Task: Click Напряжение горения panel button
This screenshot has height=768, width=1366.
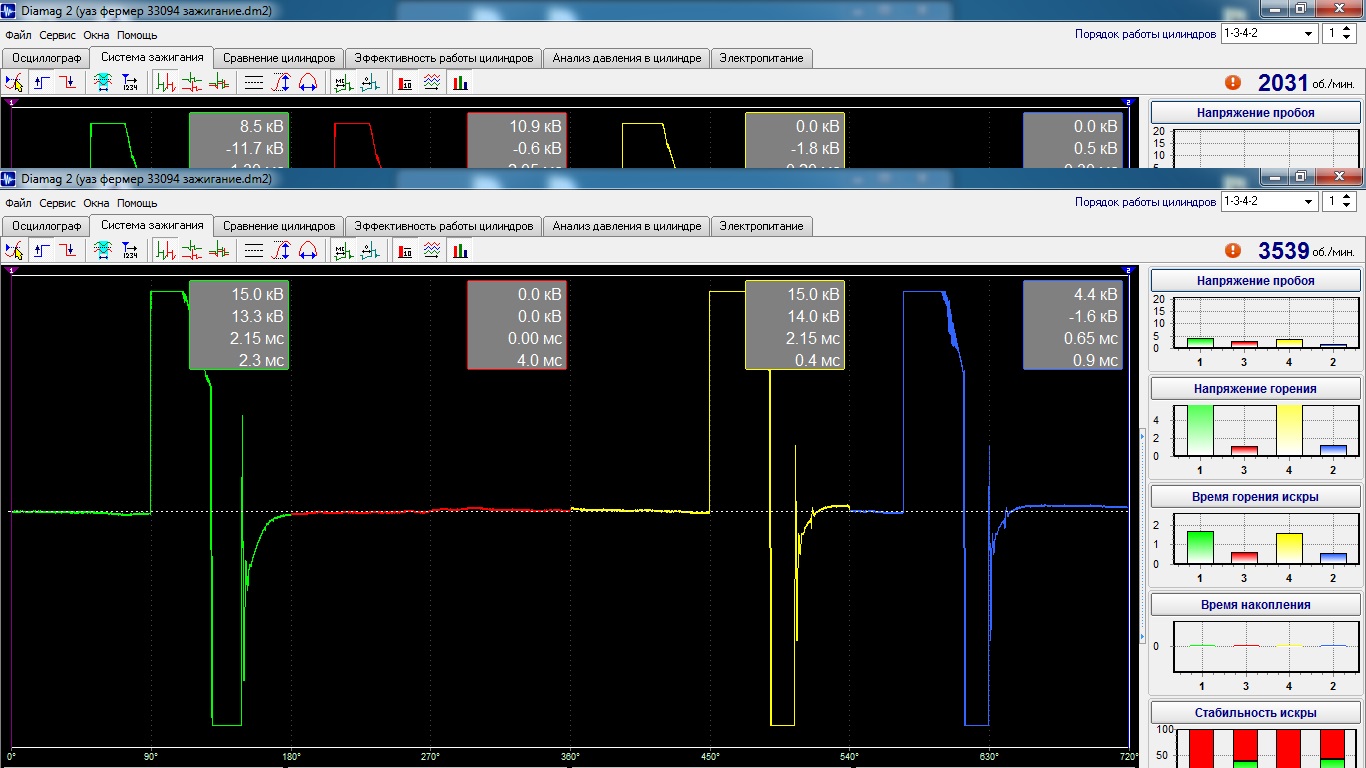Action: 1255,389
